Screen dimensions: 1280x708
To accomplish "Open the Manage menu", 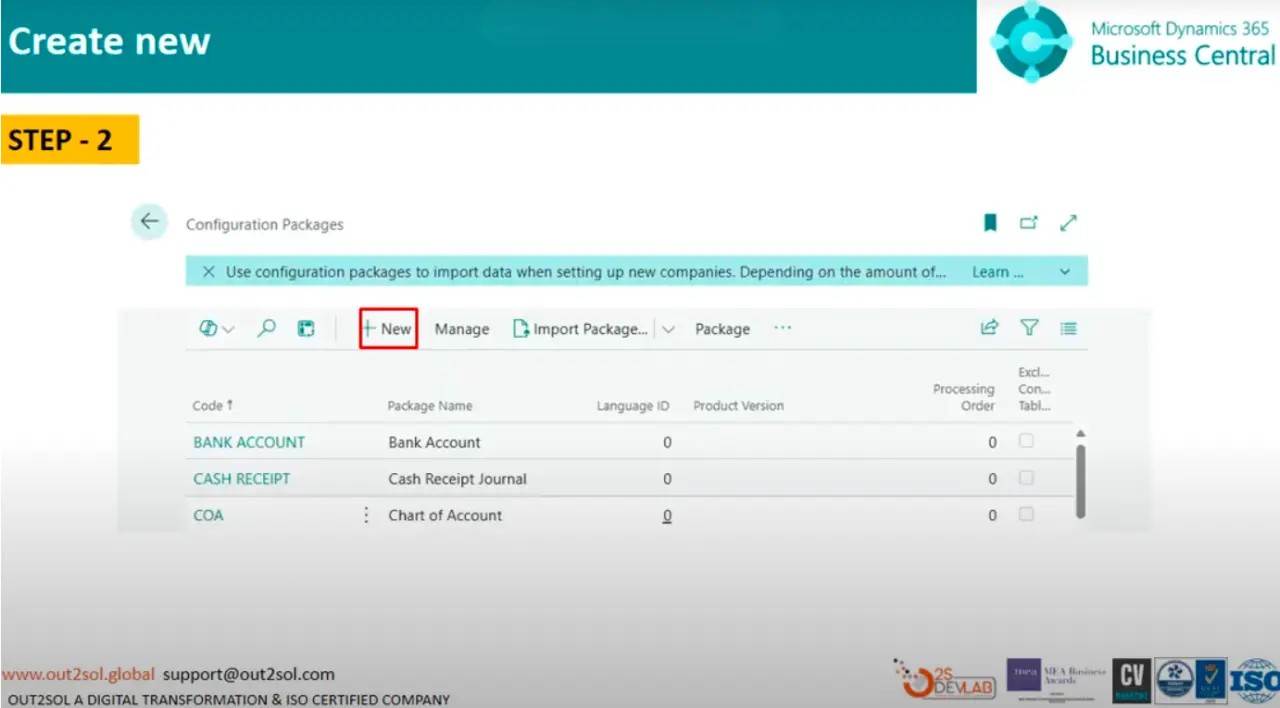I will [462, 329].
